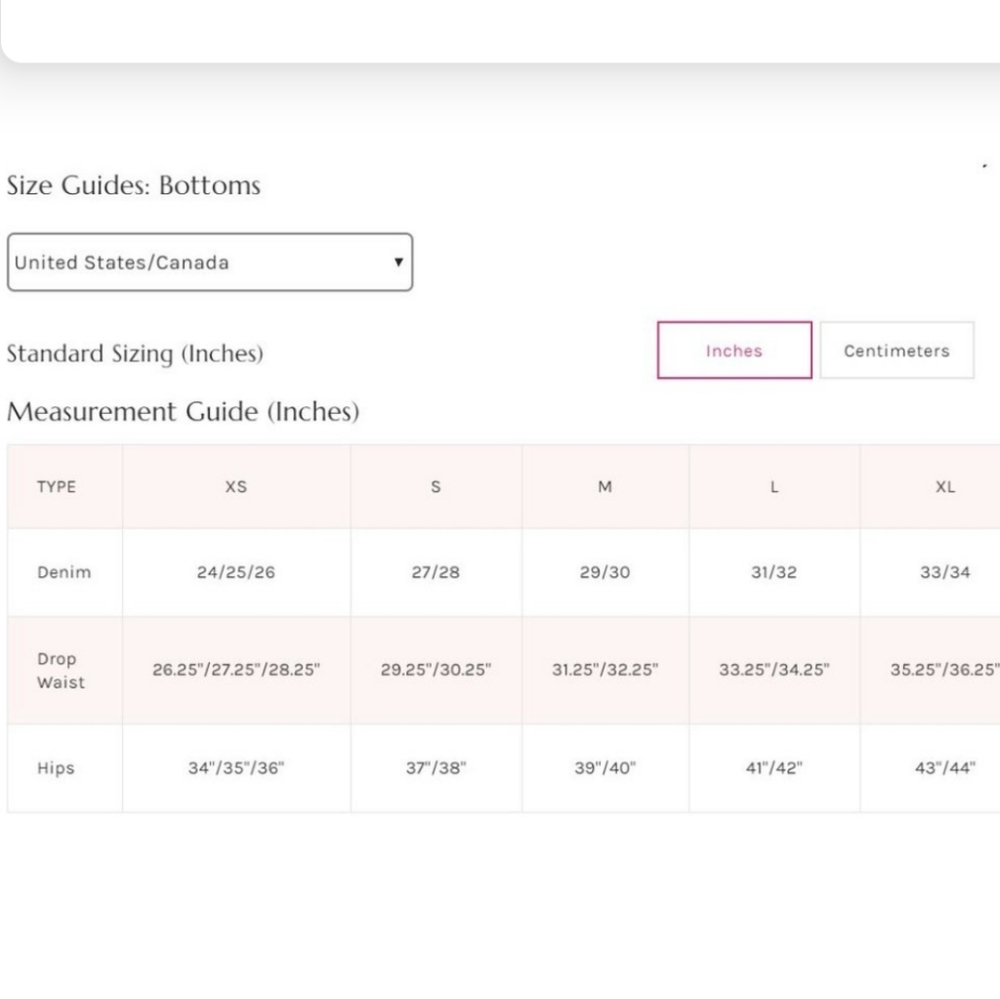
Task: Select the L column header
Action: (x=774, y=487)
